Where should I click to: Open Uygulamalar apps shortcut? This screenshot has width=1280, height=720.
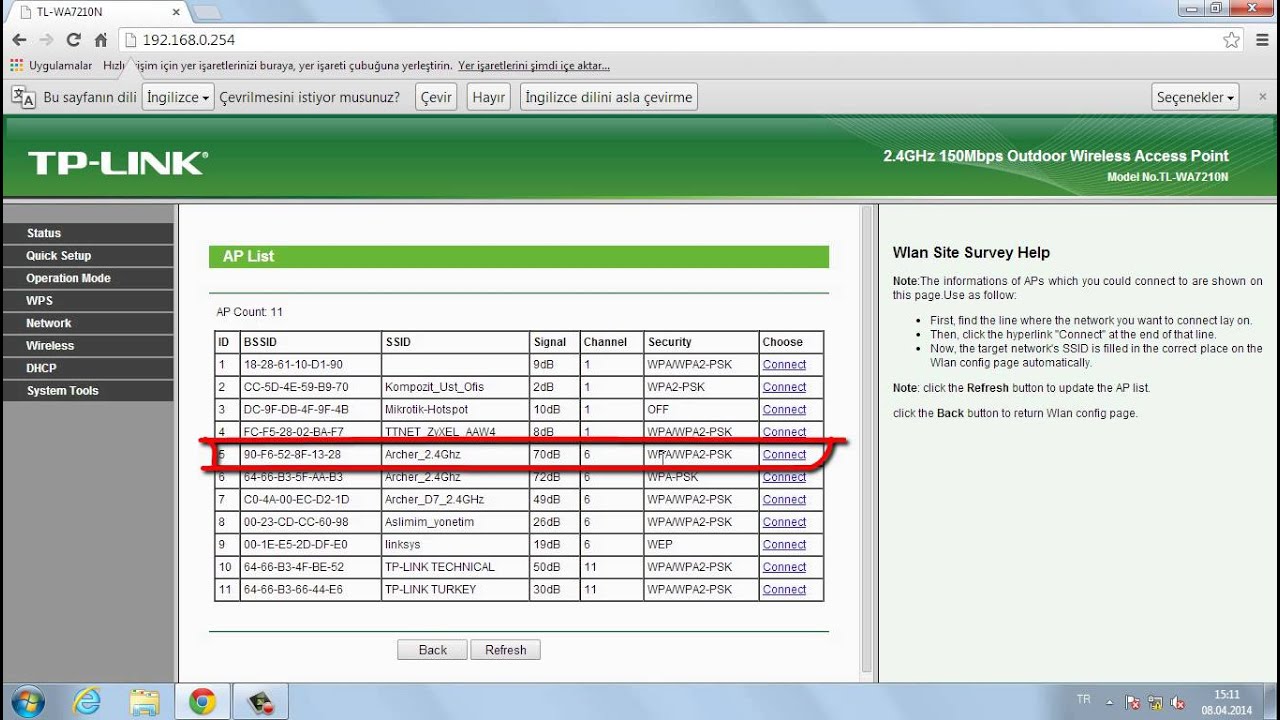point(50,66)
